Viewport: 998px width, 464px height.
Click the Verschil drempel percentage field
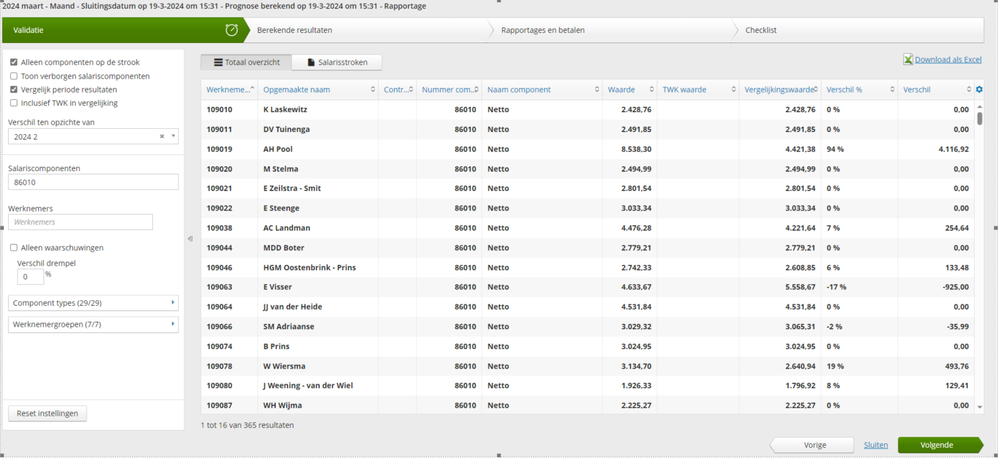point(31,276)
